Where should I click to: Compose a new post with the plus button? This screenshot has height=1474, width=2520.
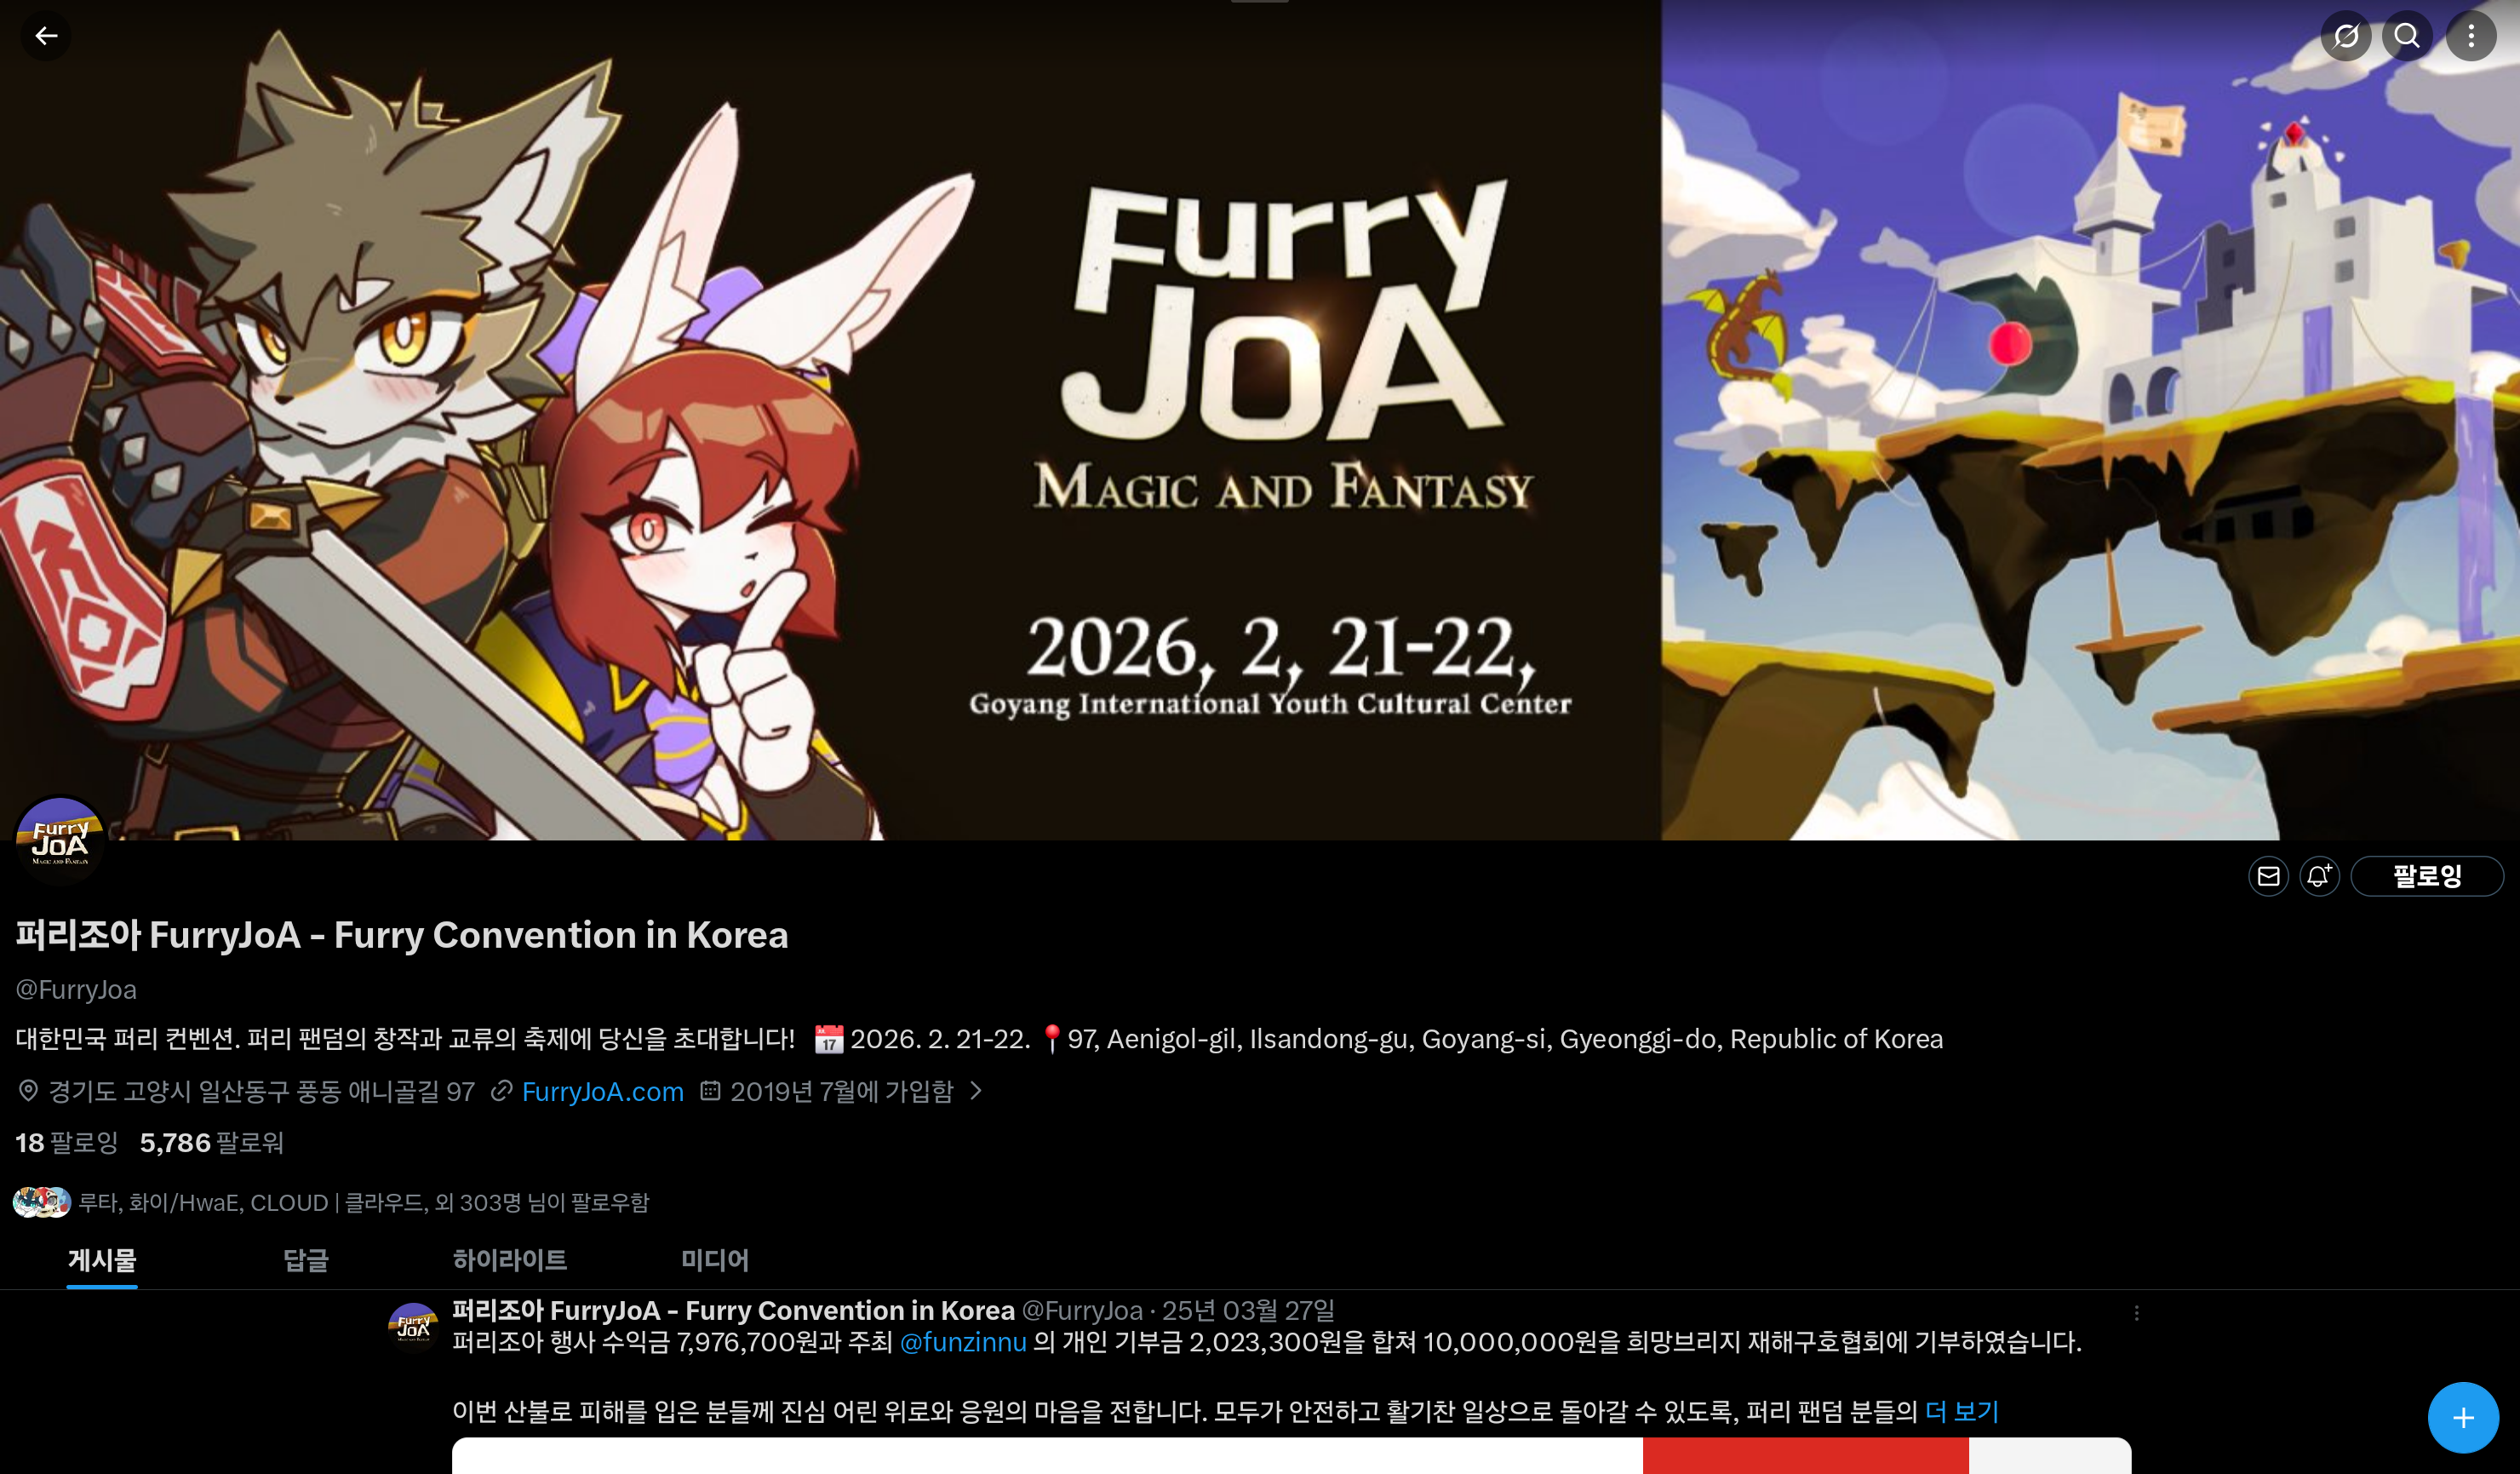[2463, 1417]
